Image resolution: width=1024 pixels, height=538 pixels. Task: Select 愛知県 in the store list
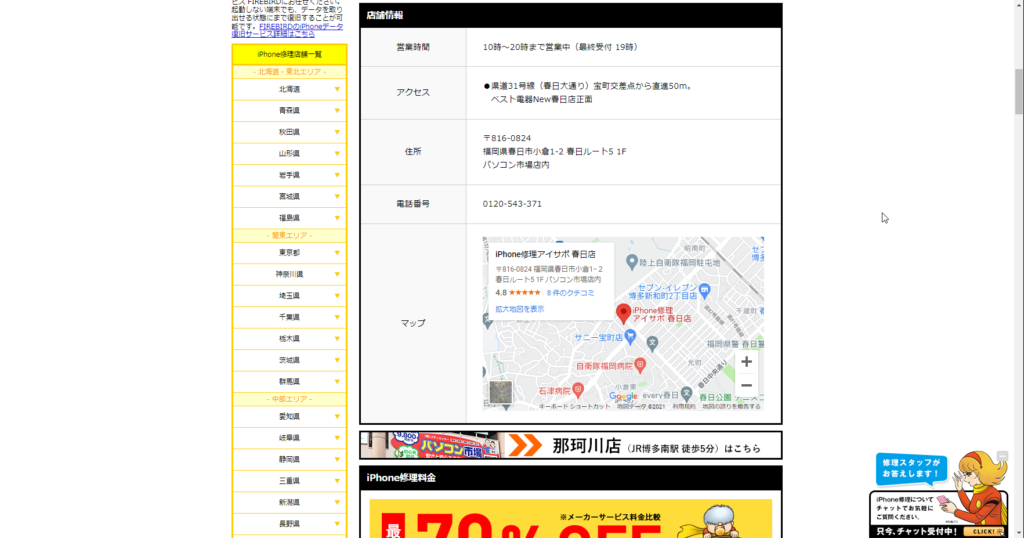[x=289, y=417]
